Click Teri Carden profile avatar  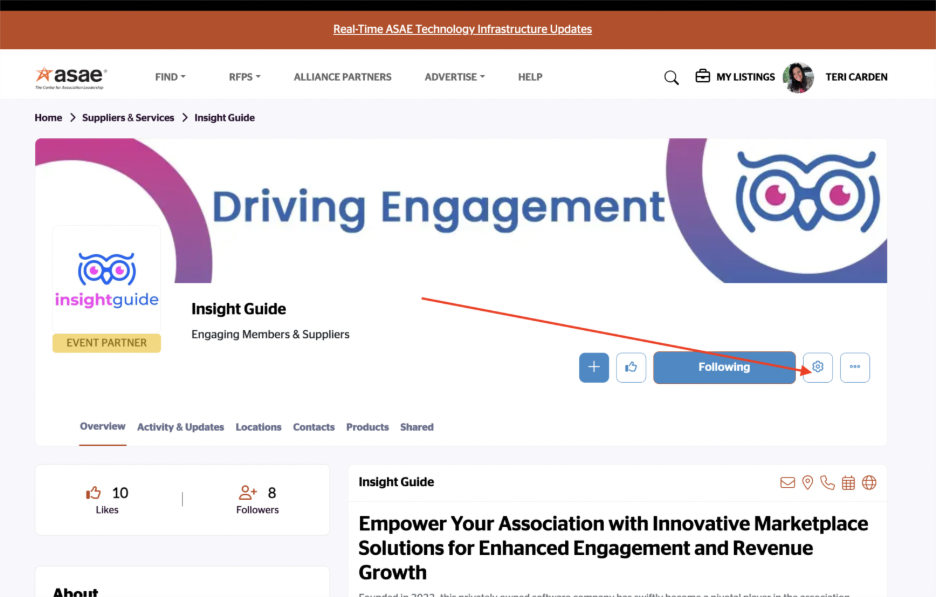coord(799,77)
